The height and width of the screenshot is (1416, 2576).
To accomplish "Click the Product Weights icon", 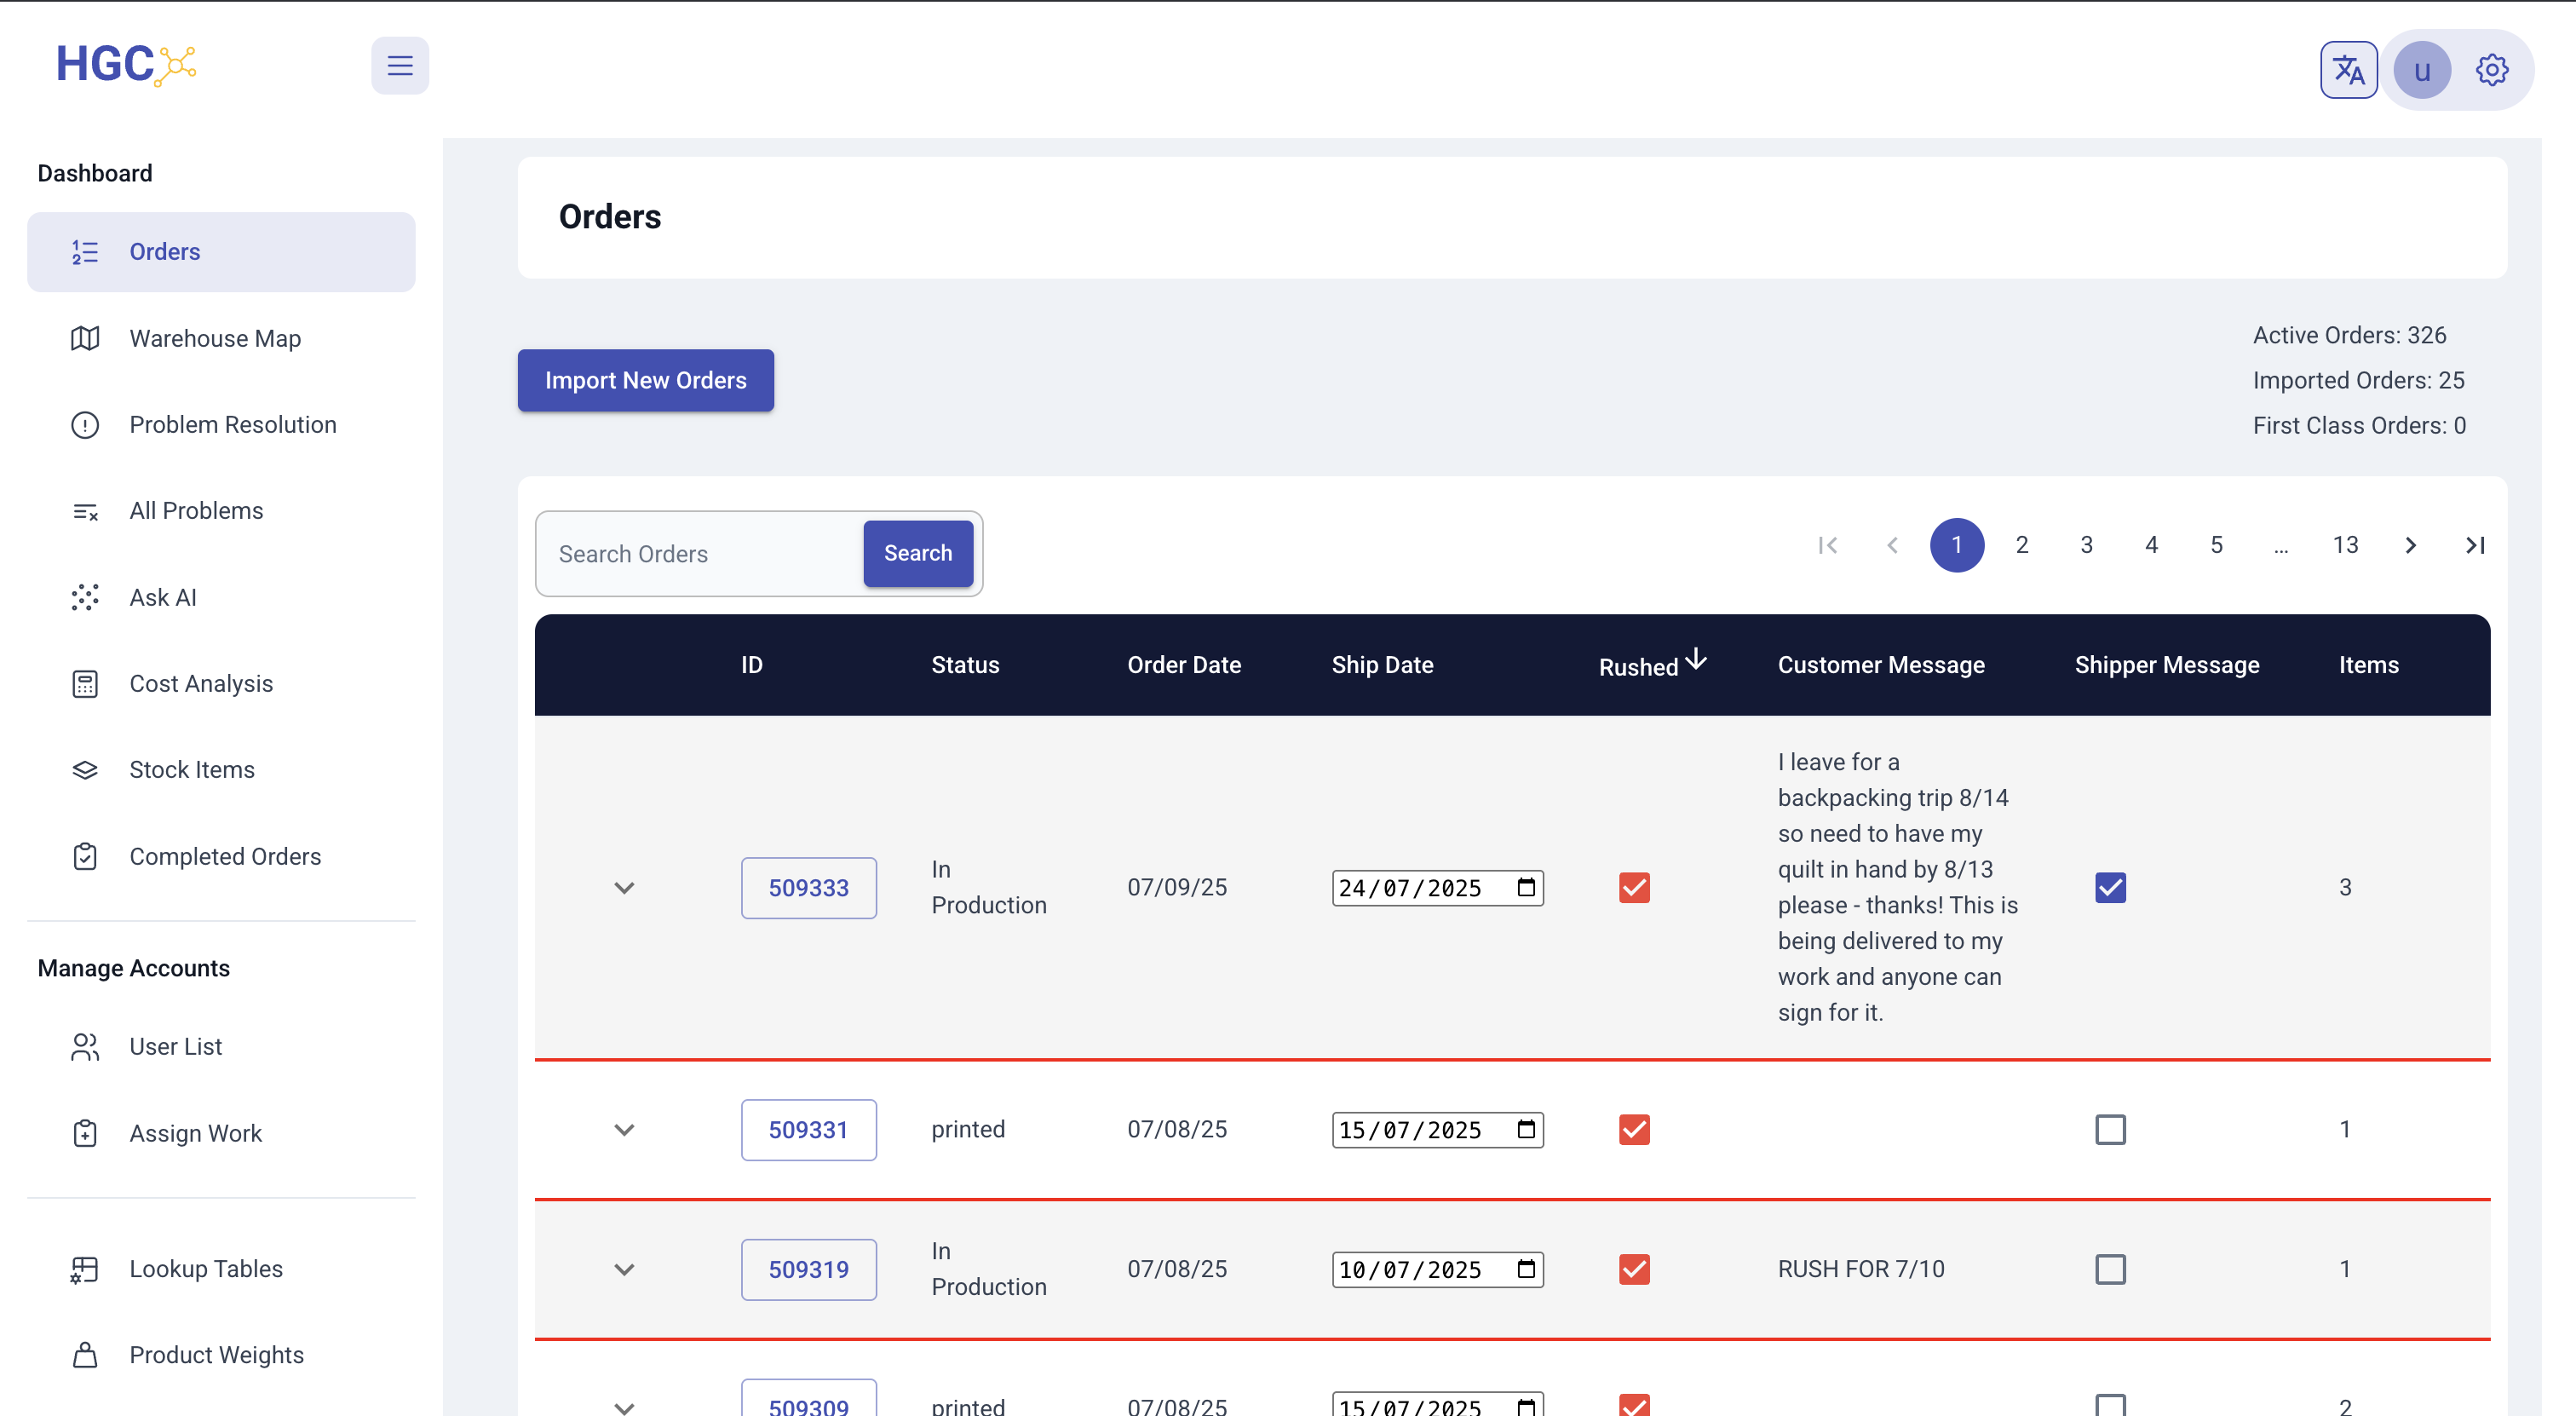I will point(85,1355).
